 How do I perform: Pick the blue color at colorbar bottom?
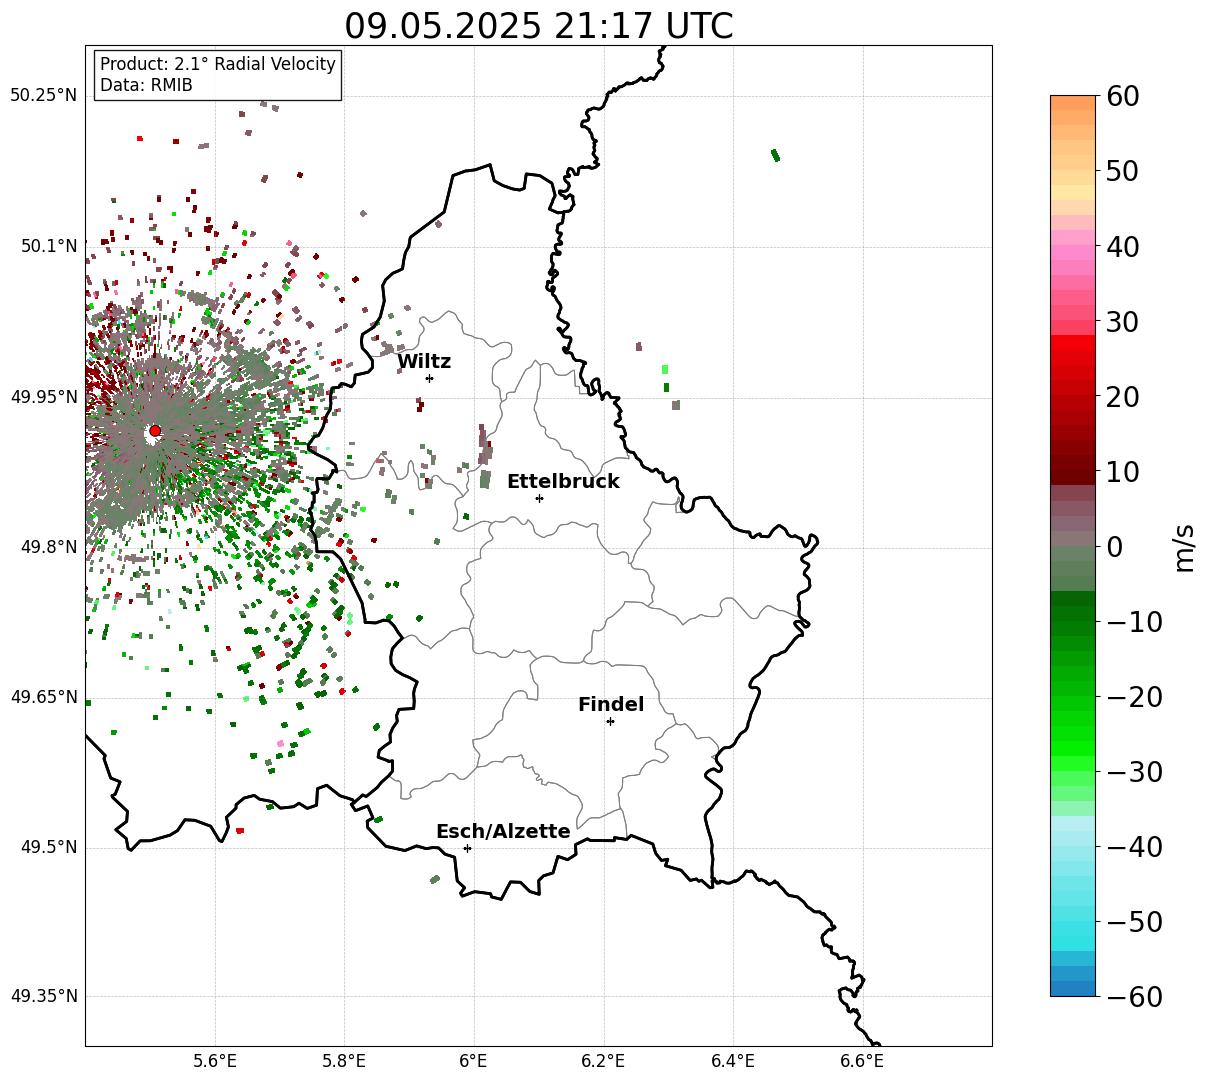[1073, 988]
